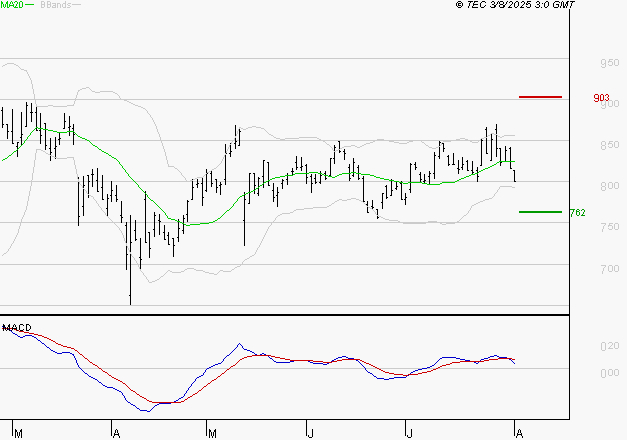The width and height of the screenshot is (627, 440).
Task: Click the 800 price axis label
Action: click(610, 186)
